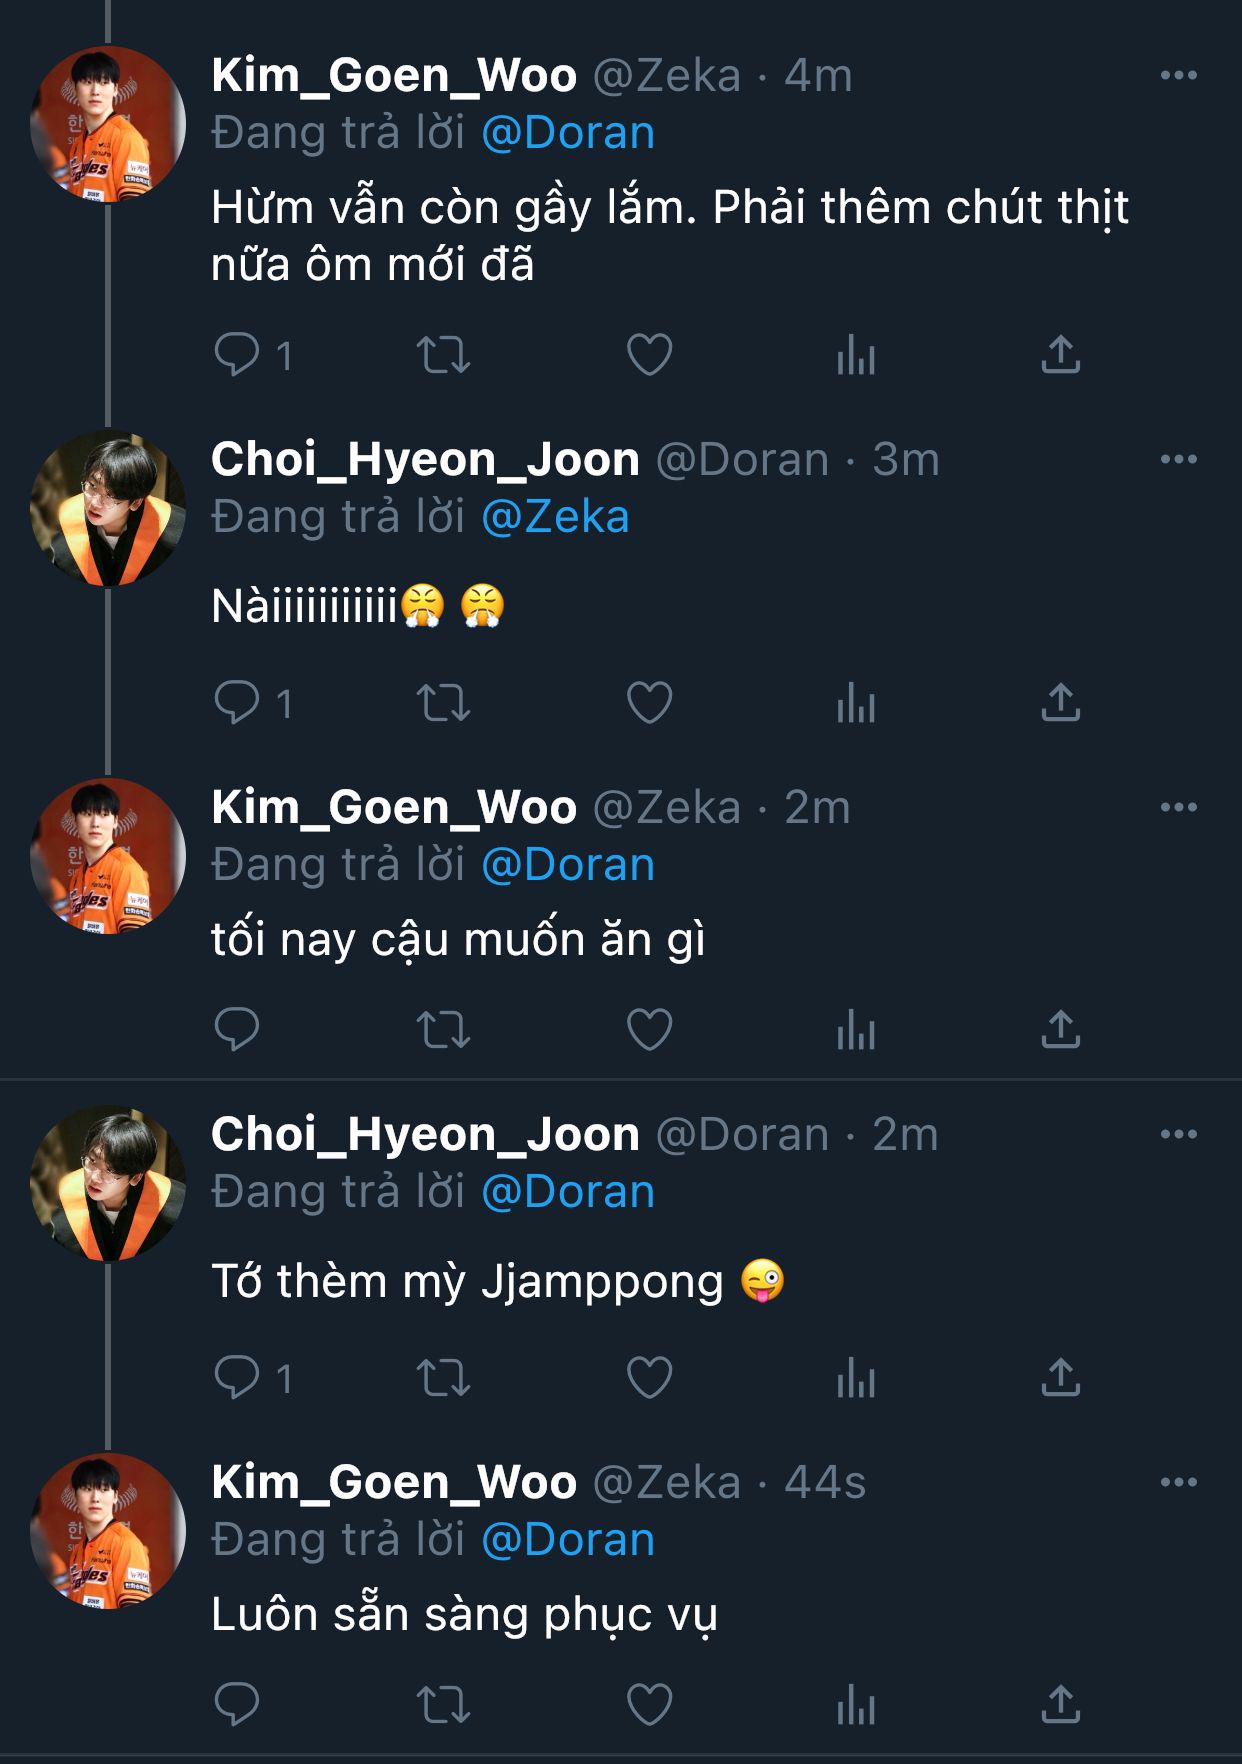Like the "Tớ thèm mỳ Jjamppong" tweet

click(x=649, y=1377)
